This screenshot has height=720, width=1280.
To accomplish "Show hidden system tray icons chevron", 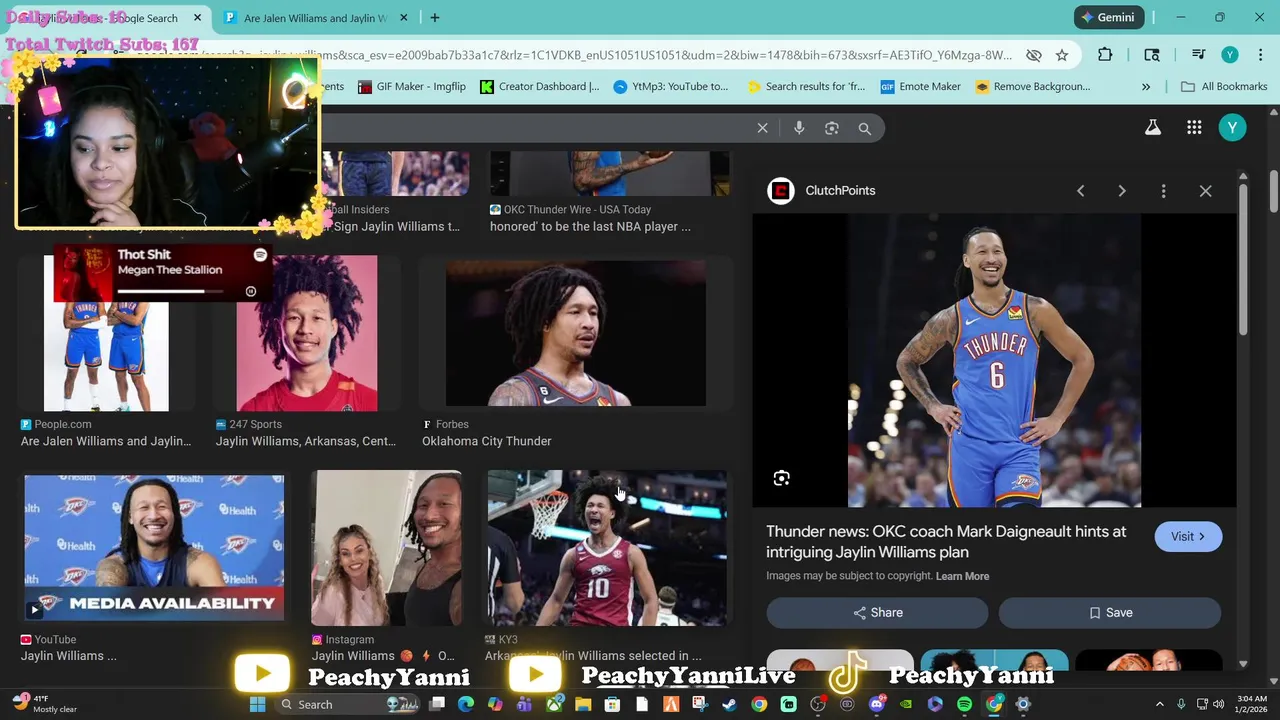I will pos(1160,704).
